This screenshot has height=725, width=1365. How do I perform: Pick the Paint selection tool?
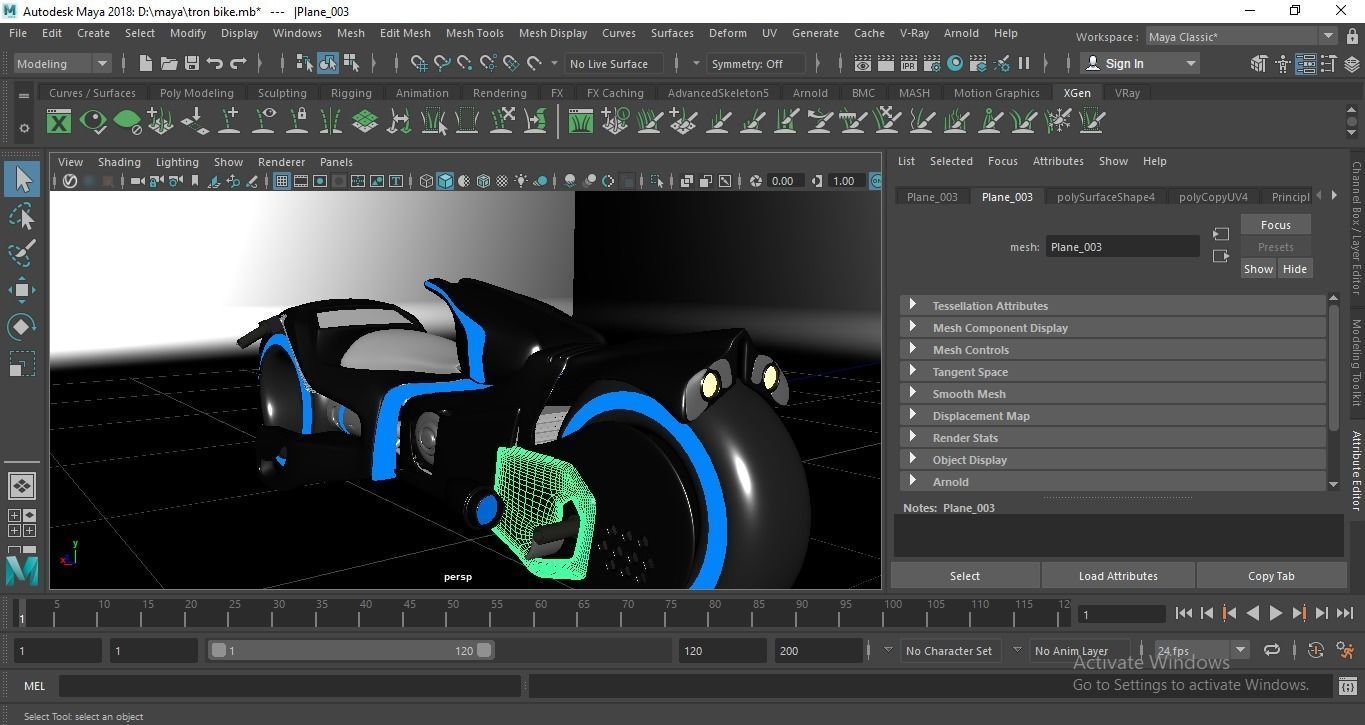pyautogui.click(x=22, y=253)
